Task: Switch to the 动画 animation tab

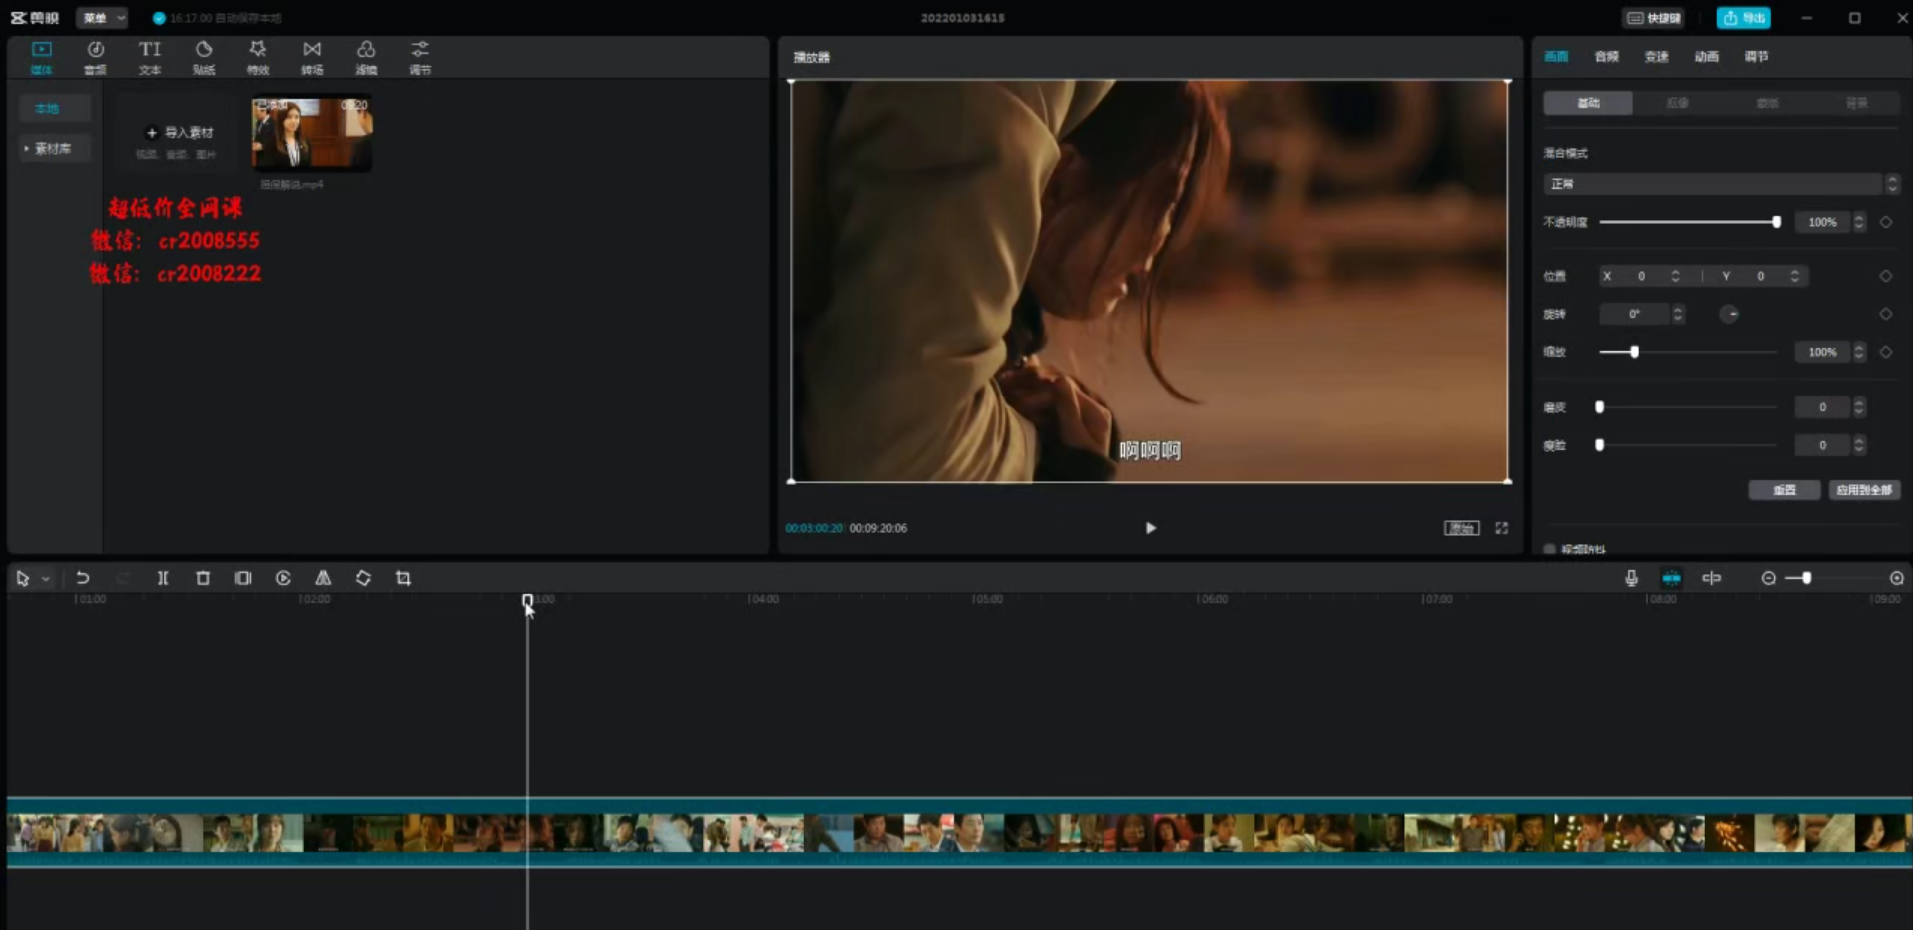Action: click(x=1706, y=57)
